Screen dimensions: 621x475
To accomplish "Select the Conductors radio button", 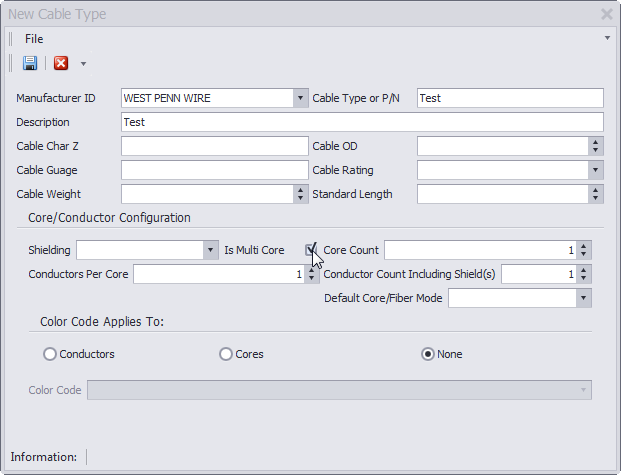I will (x=50, y=354).
